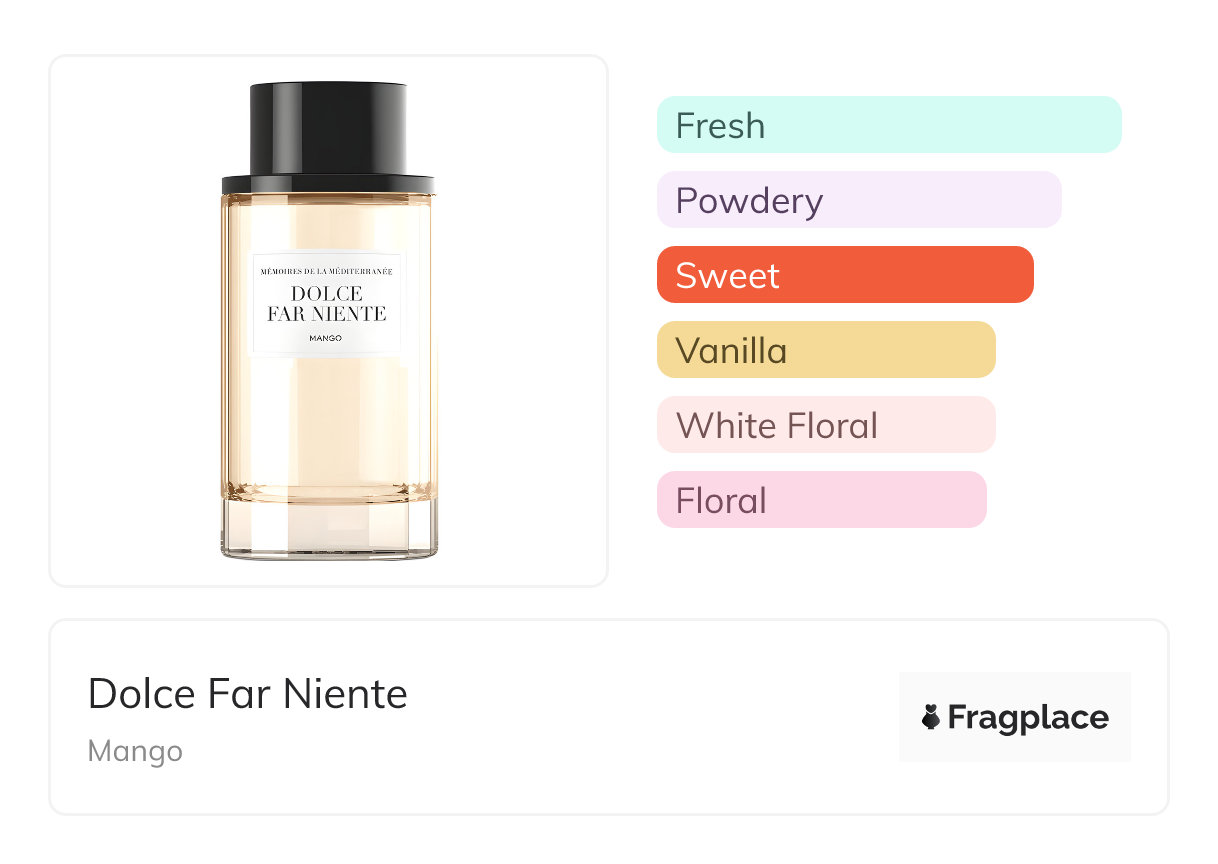Screen dimensions: 1218x864
Task: Click the 'White Floral' text label
Action: (x=776, y=426)
